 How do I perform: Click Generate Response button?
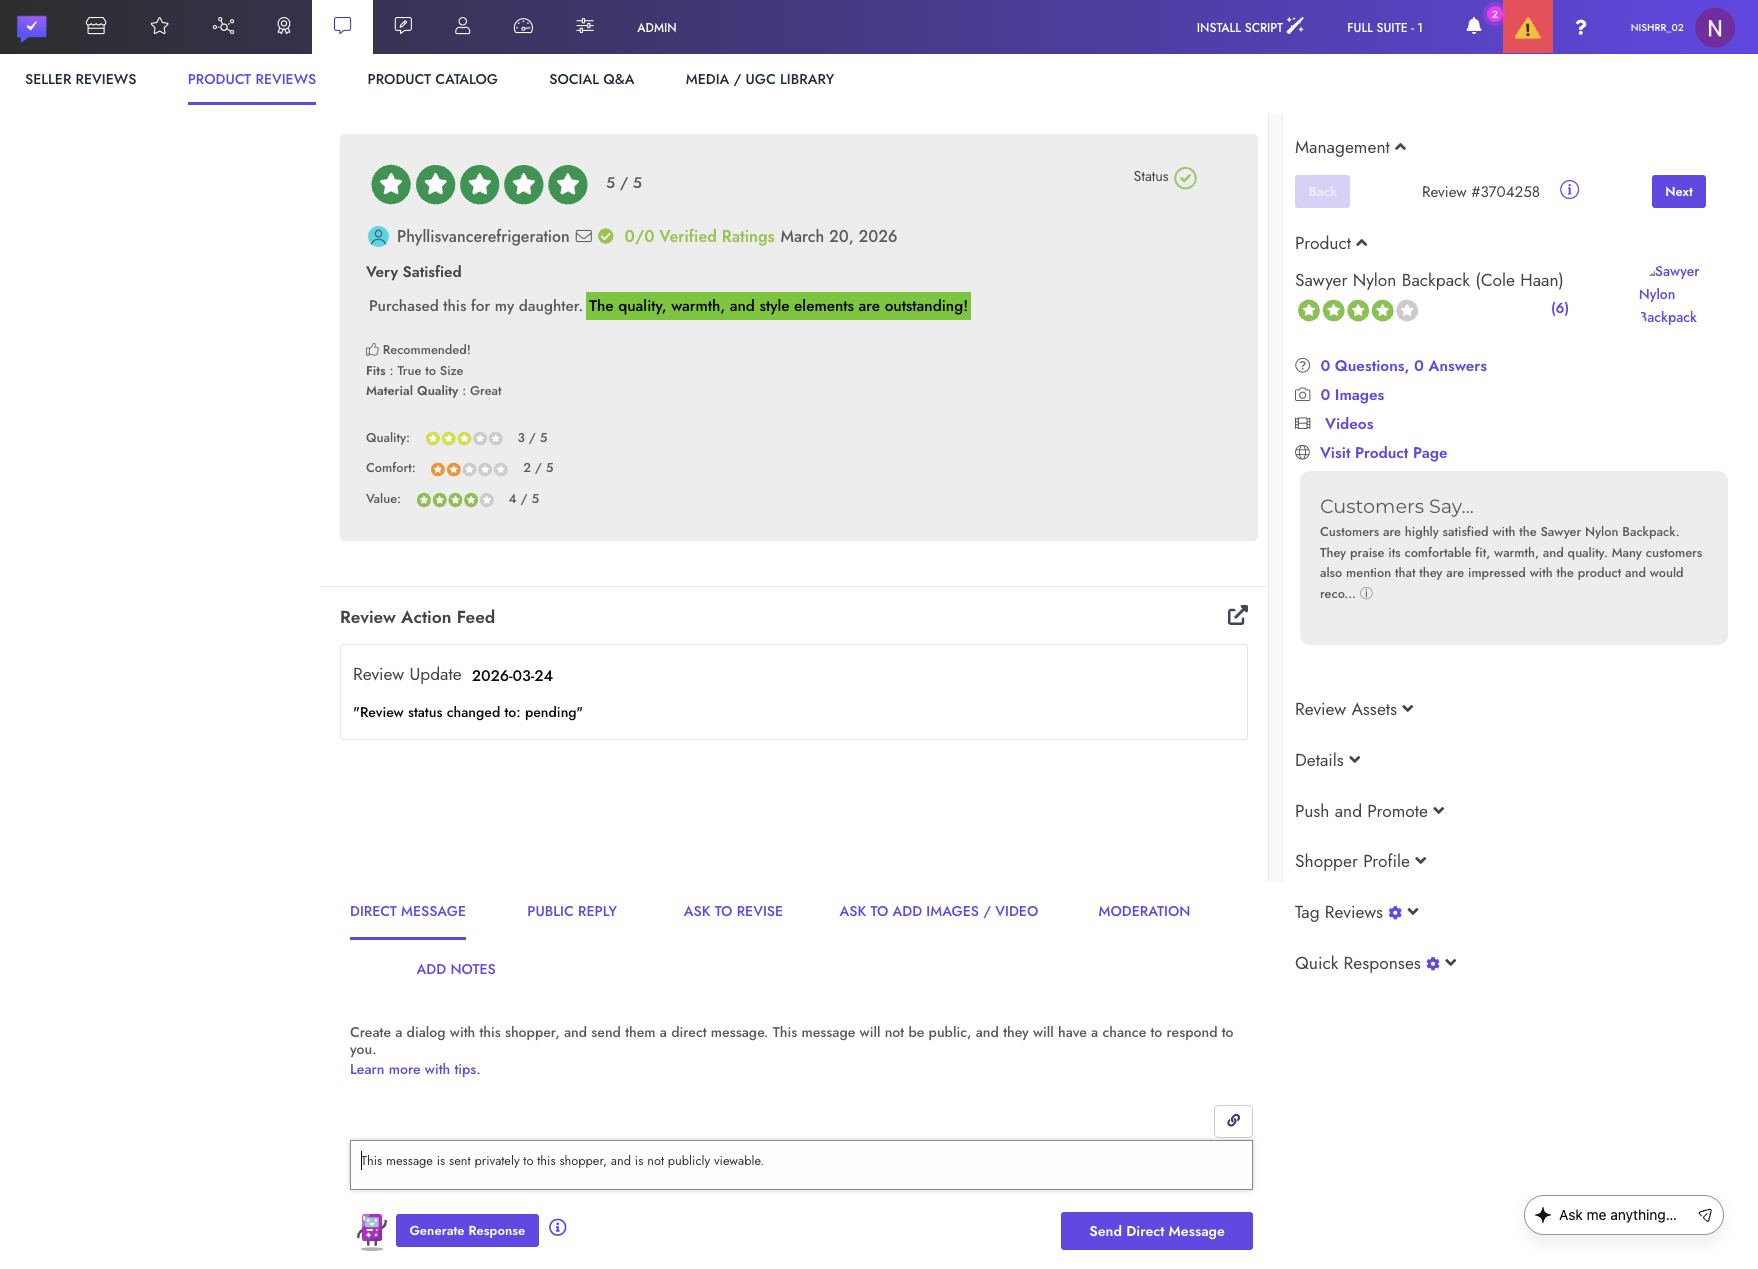pos(467,1231)
